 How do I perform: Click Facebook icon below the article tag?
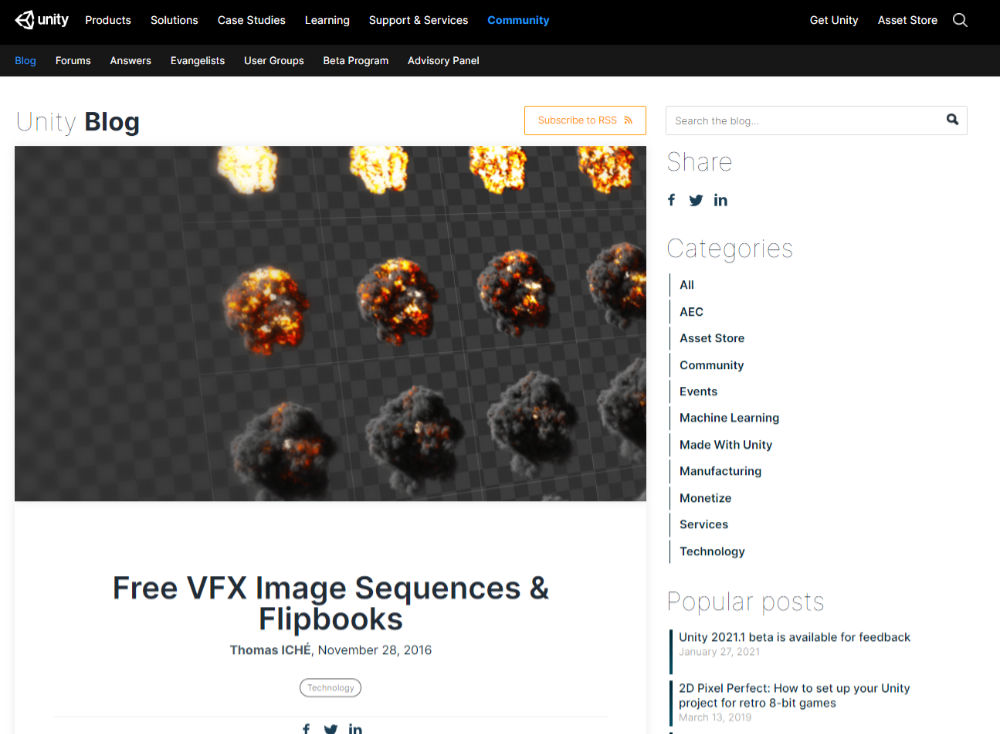[306, 729]
